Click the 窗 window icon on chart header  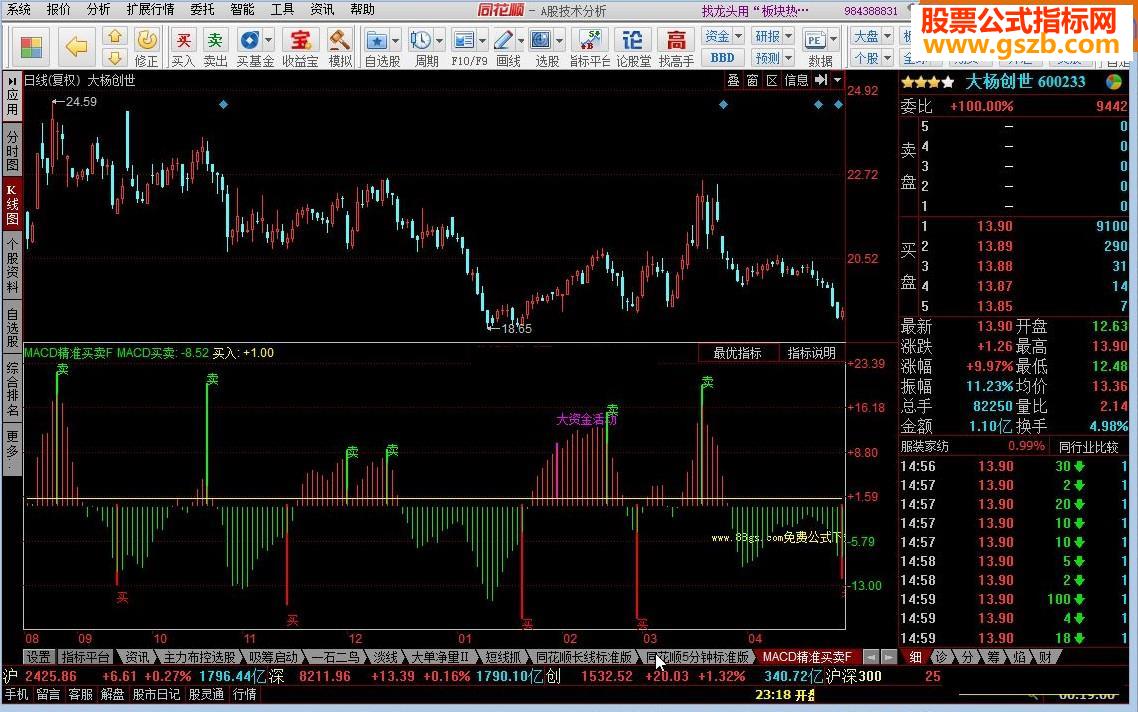click(753, 81)
